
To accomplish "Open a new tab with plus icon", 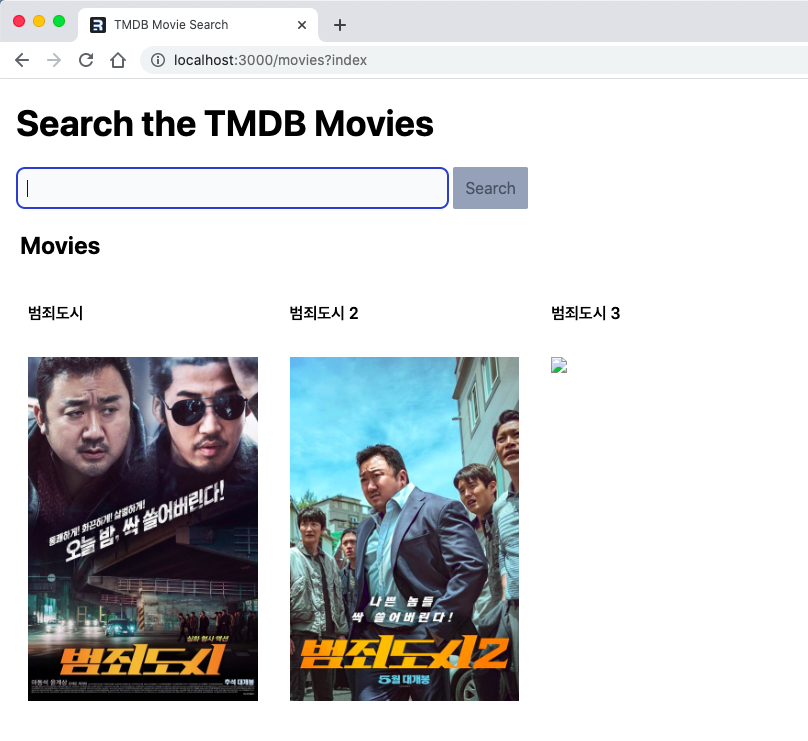I will point(340,25).
